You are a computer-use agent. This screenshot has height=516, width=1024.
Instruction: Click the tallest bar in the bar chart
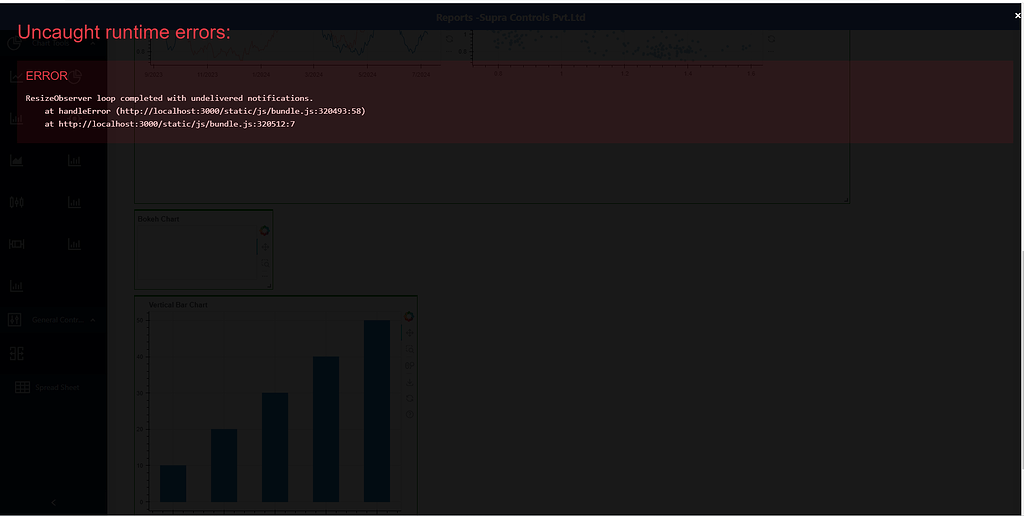[x=376, y=410]
